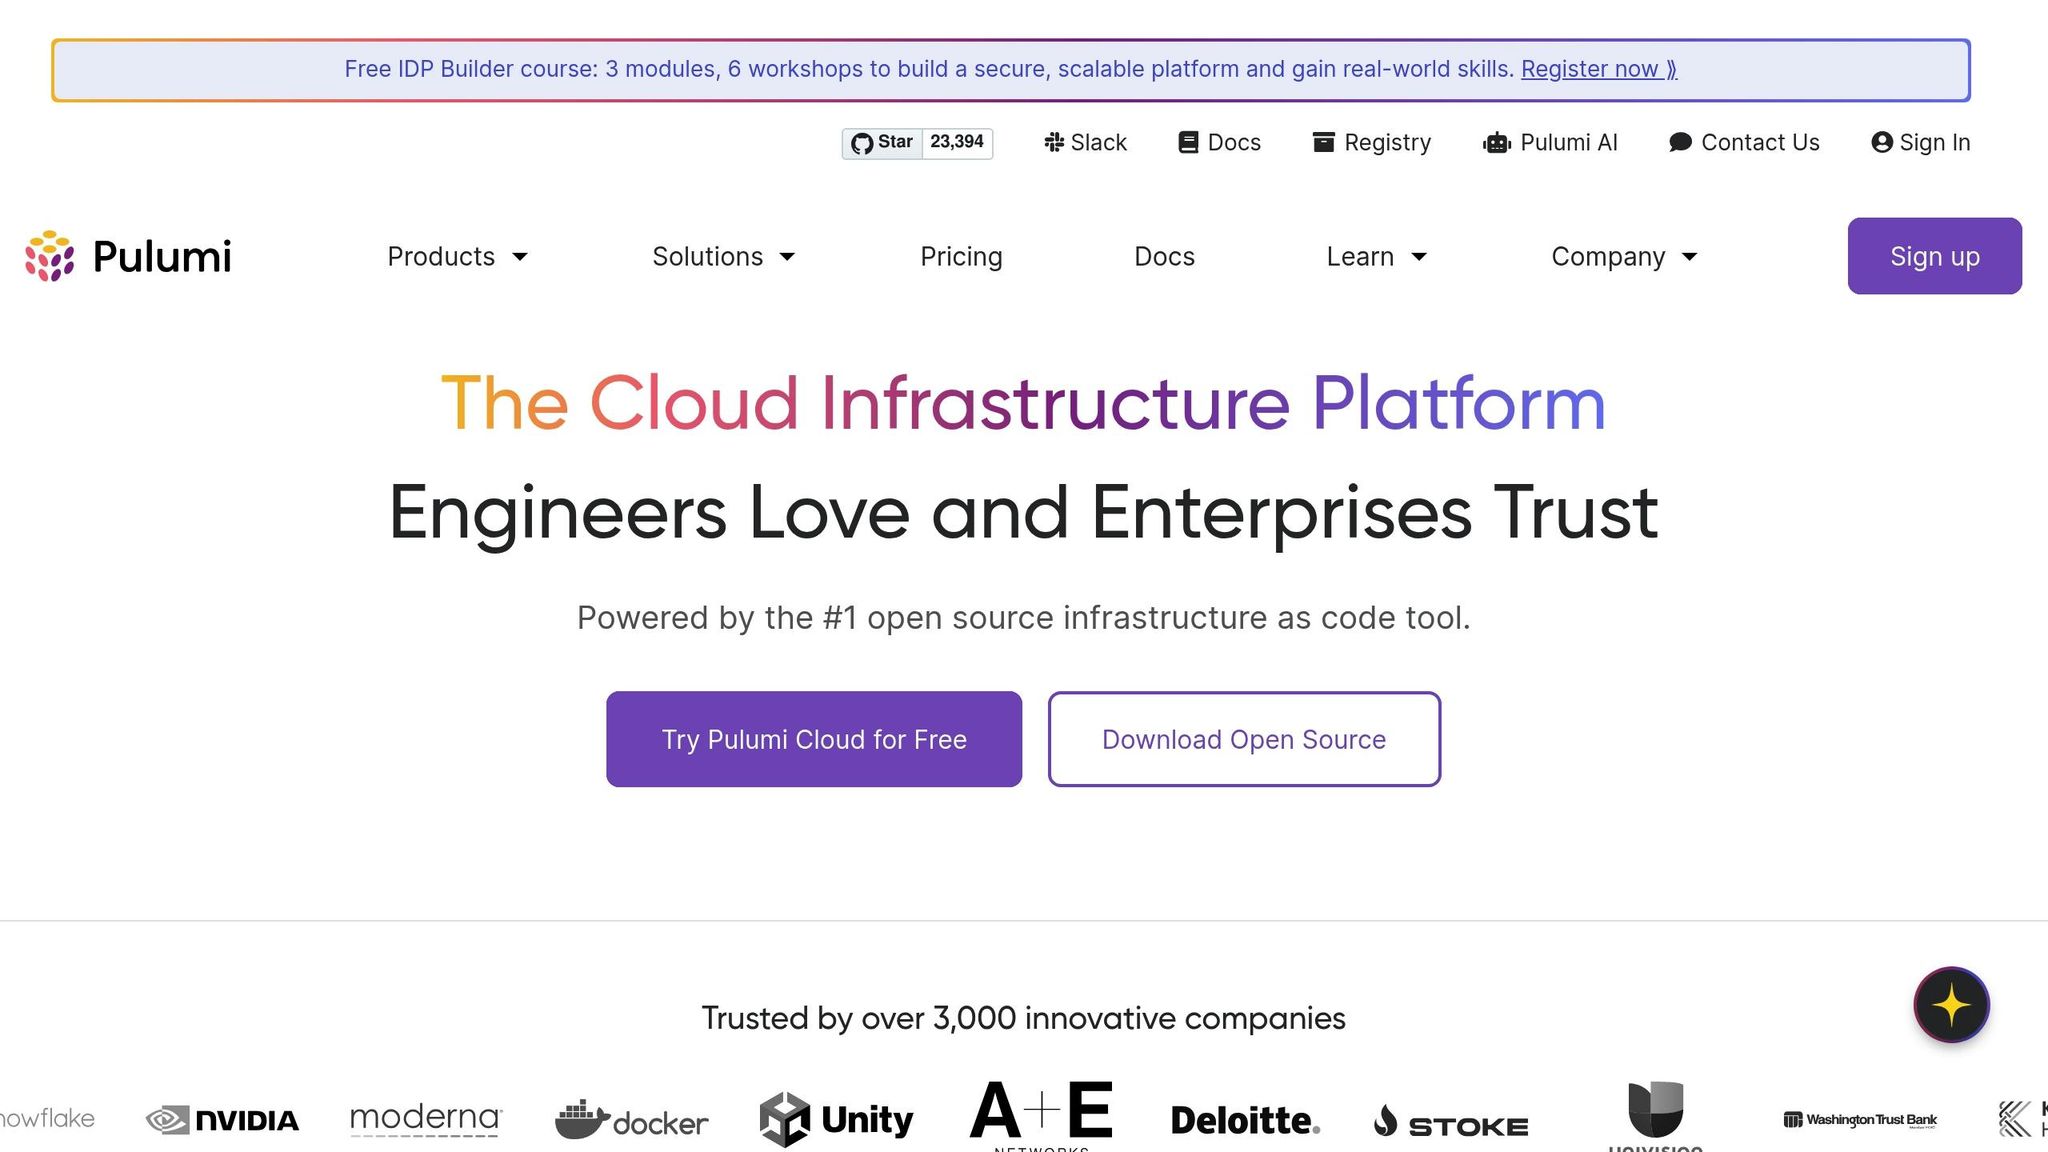
Task: Click the Sign up button
Action: 1934,256
